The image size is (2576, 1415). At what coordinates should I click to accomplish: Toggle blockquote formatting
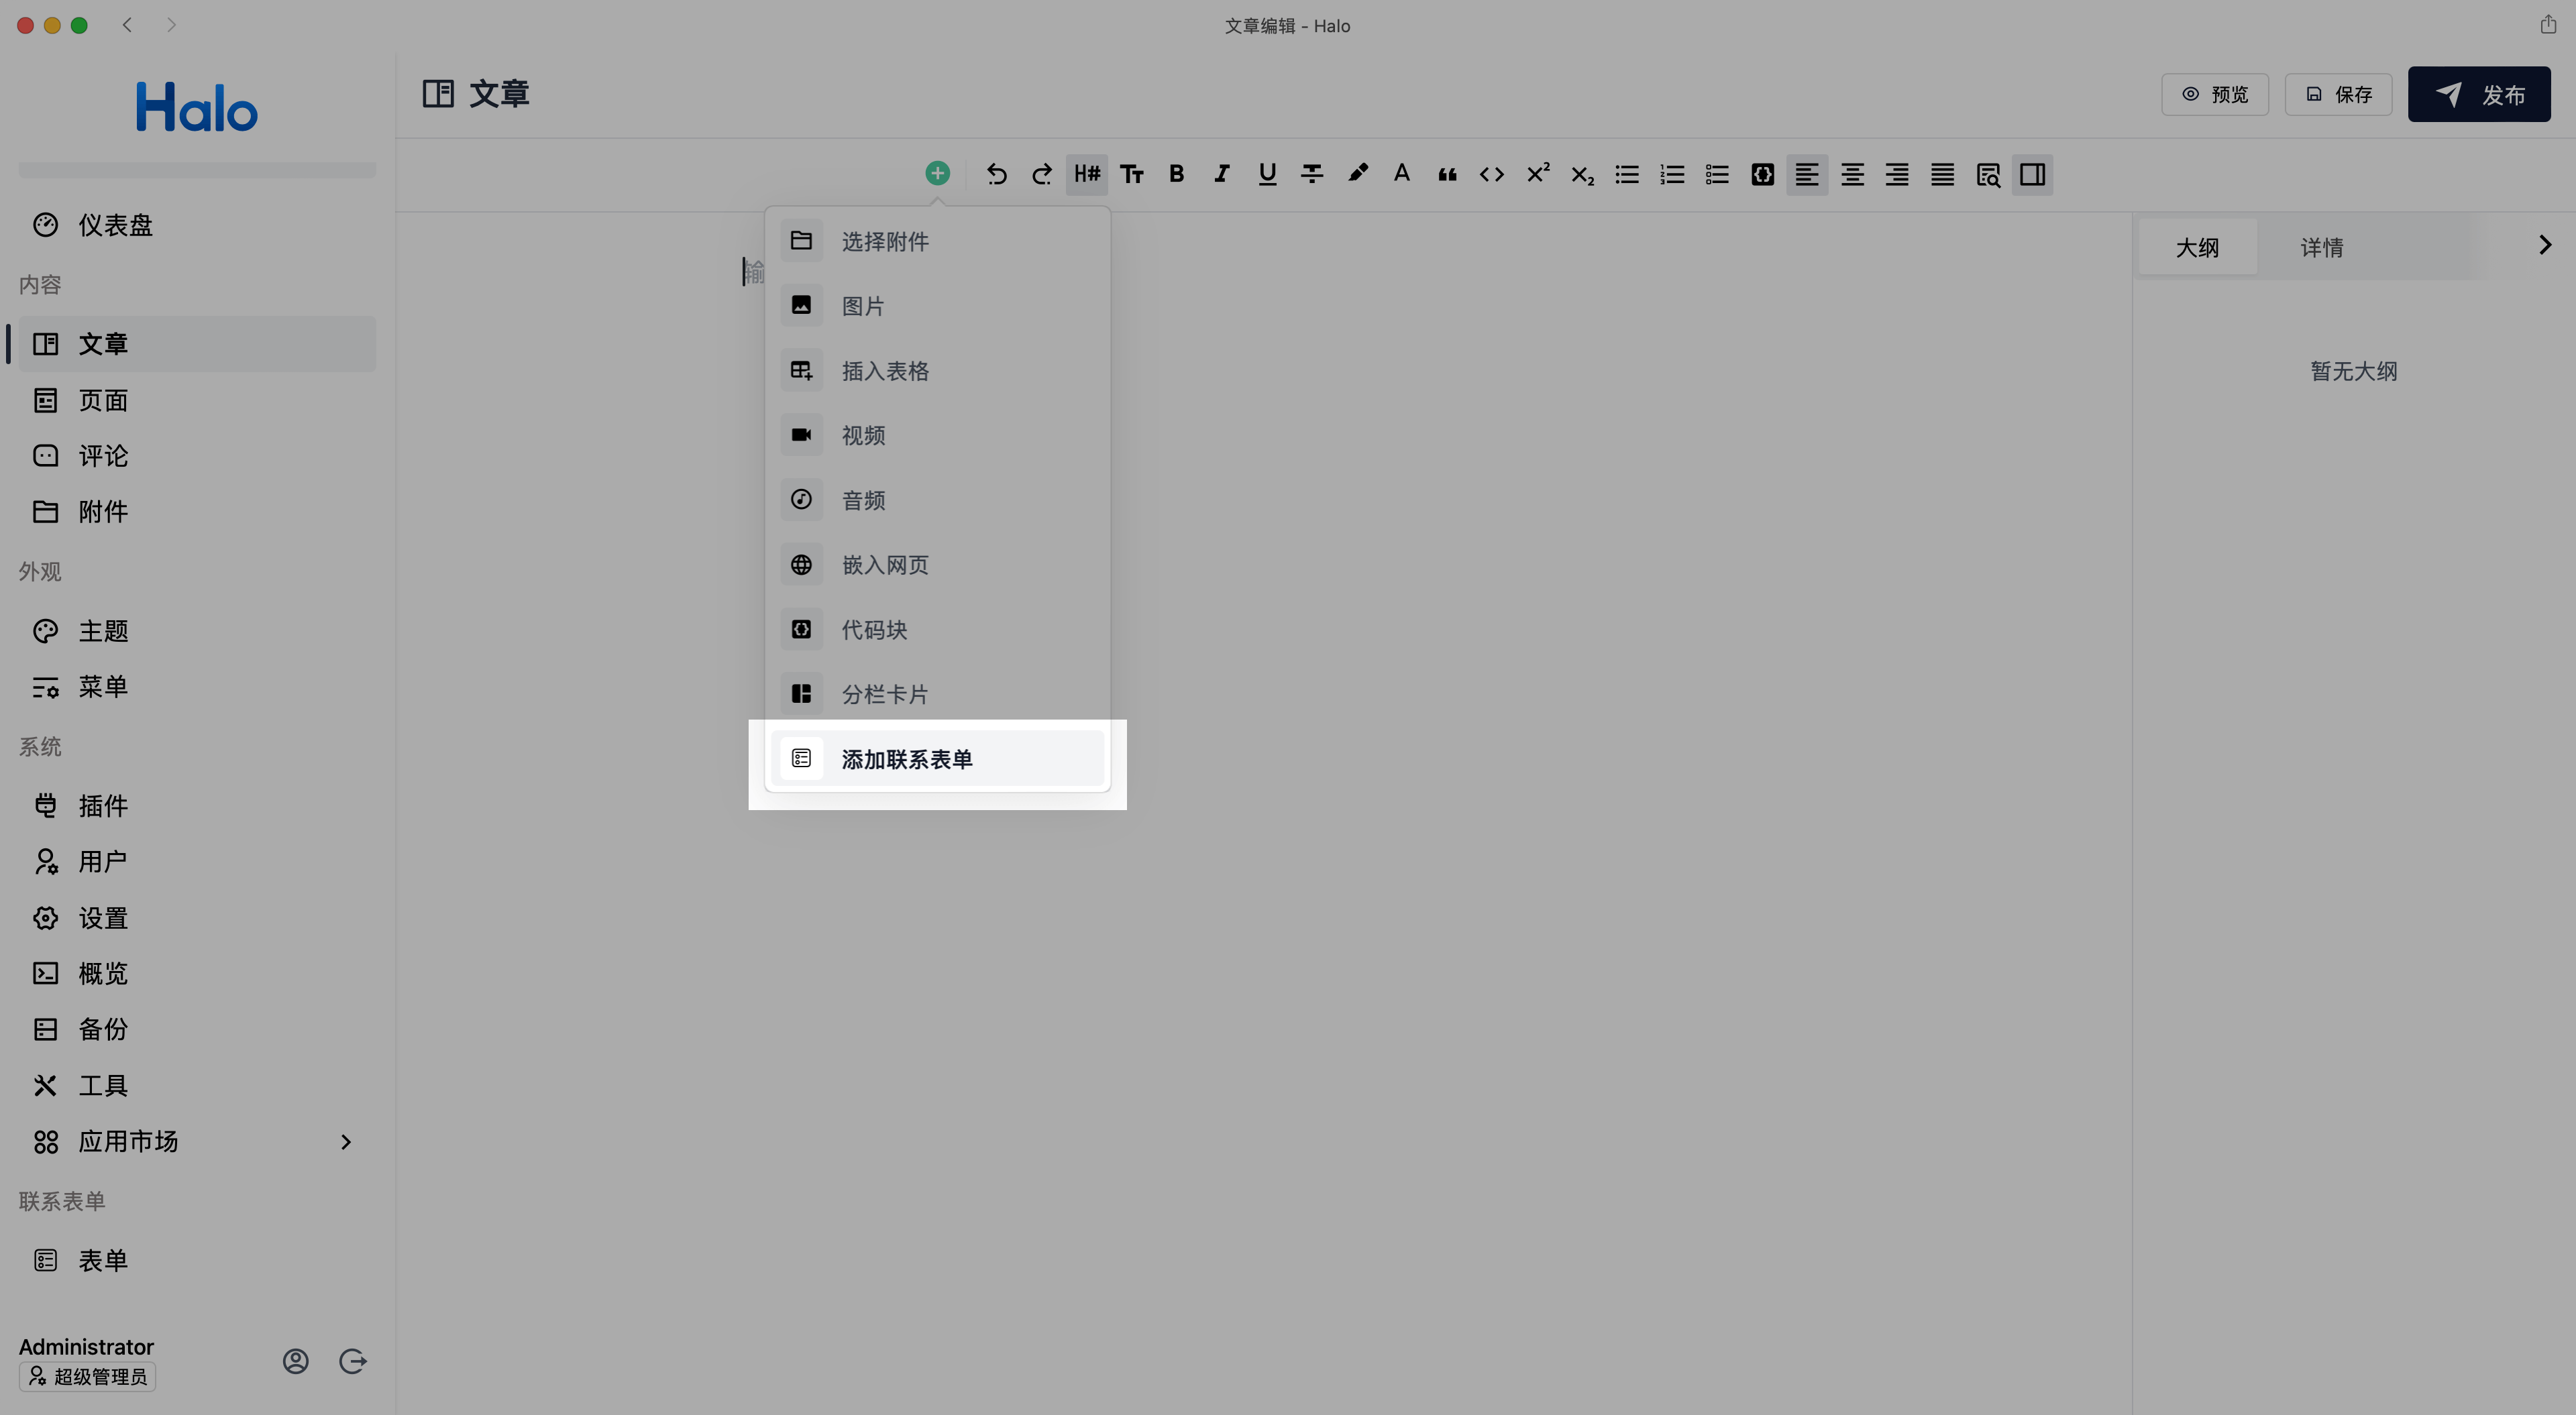[1447, 174]
